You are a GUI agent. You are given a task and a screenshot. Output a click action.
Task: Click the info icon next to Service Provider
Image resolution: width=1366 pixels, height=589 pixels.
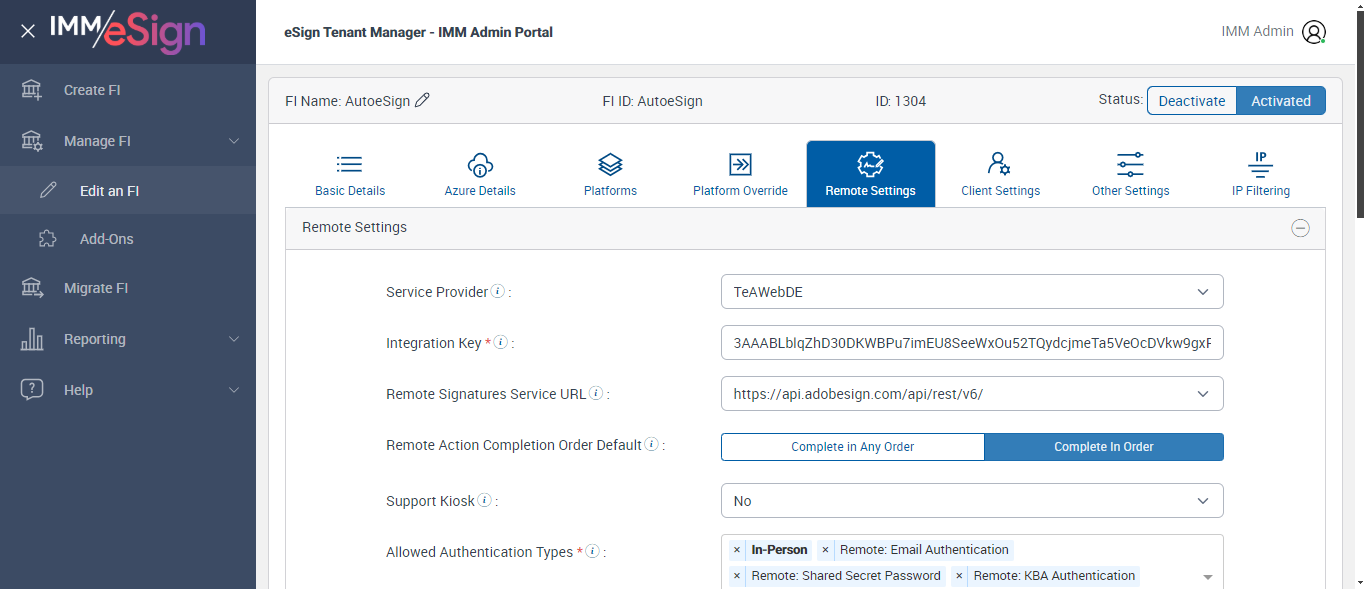coord(497,292)
